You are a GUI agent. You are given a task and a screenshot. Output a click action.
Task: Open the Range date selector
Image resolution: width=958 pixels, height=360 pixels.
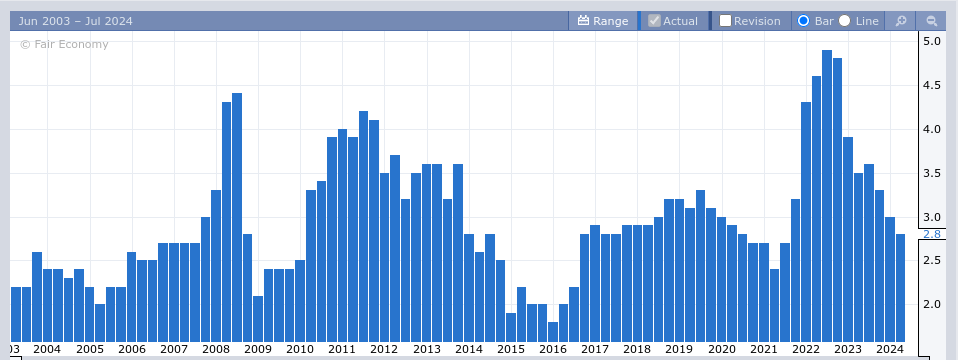pos(603,21)
